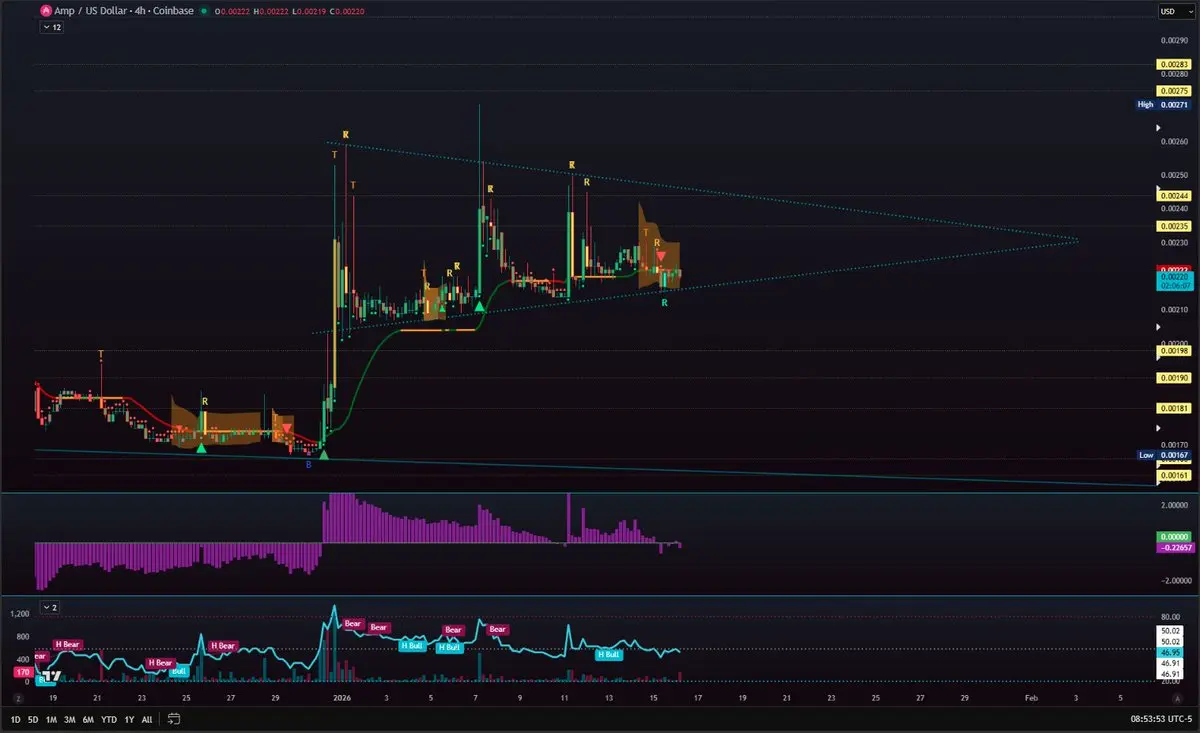This screenshot has height=733, width=1200.
Task: Click the yellow 0.00181 price label
Action: [1174, 408]
